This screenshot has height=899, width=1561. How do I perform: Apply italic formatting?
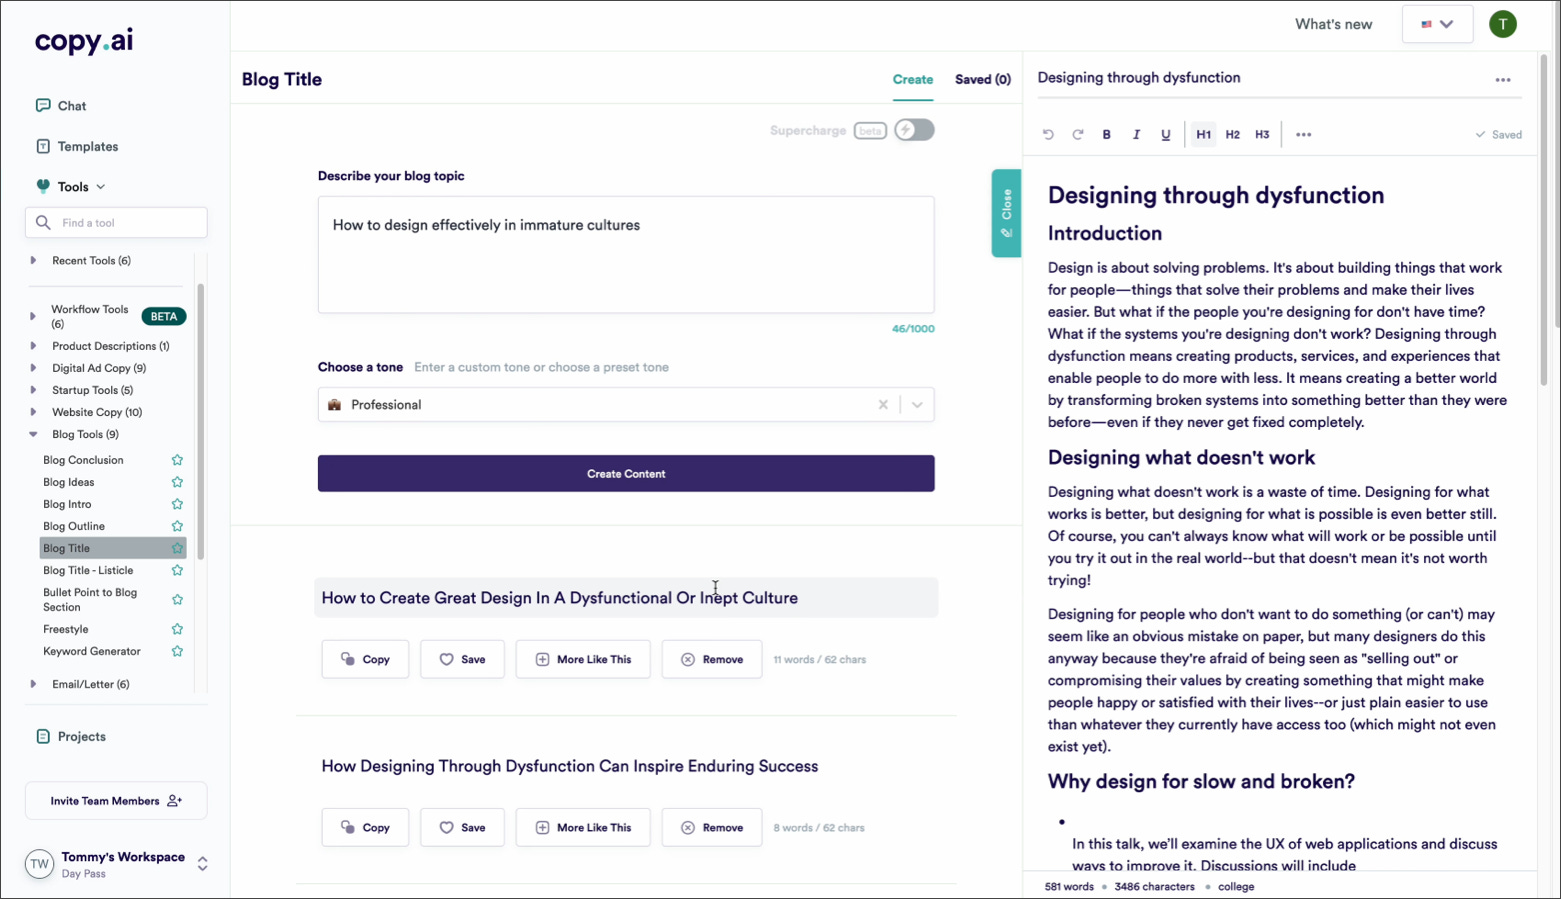(1135, 133)
